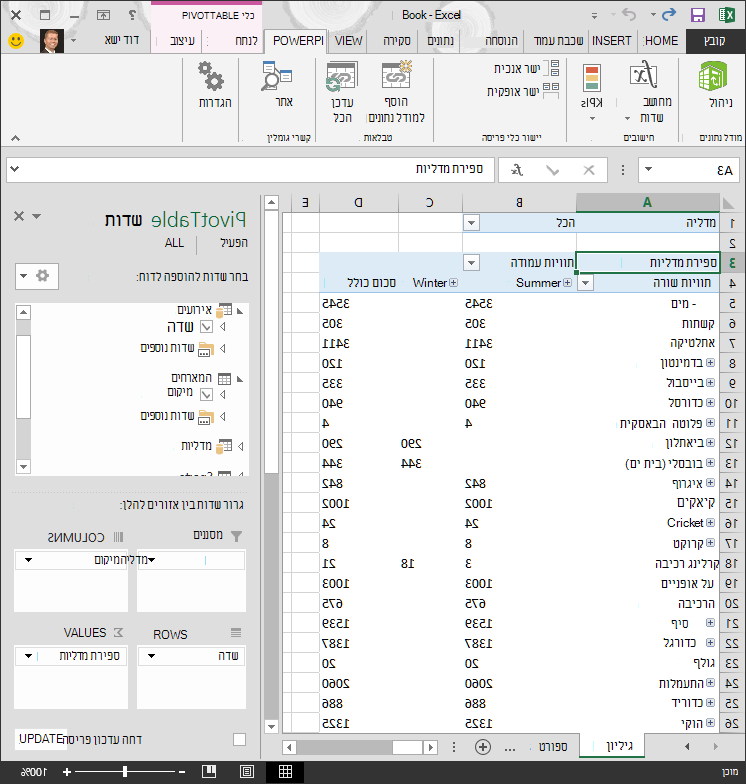
Task: Close the PivotTable Fields pane
Action: click(18, 216)
